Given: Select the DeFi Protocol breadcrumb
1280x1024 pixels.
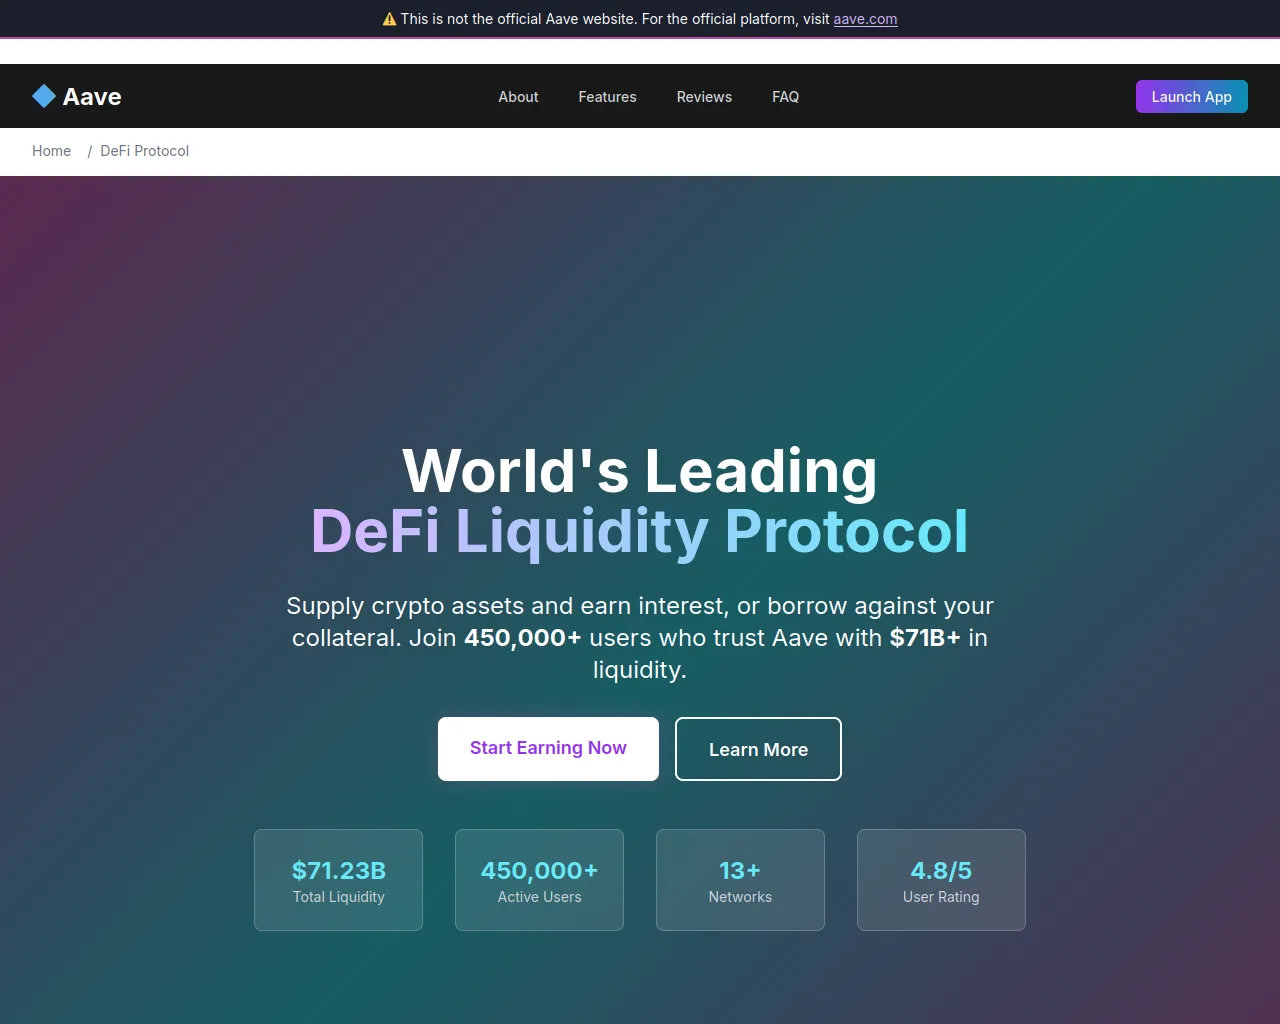Looking at the screenshot, I should click(x=144, y=151).
